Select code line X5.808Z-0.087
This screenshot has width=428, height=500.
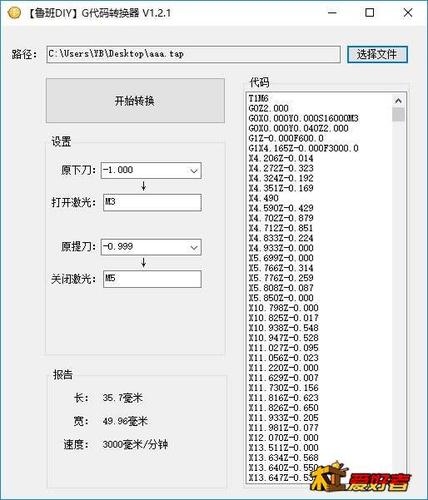tap(281, 288)
